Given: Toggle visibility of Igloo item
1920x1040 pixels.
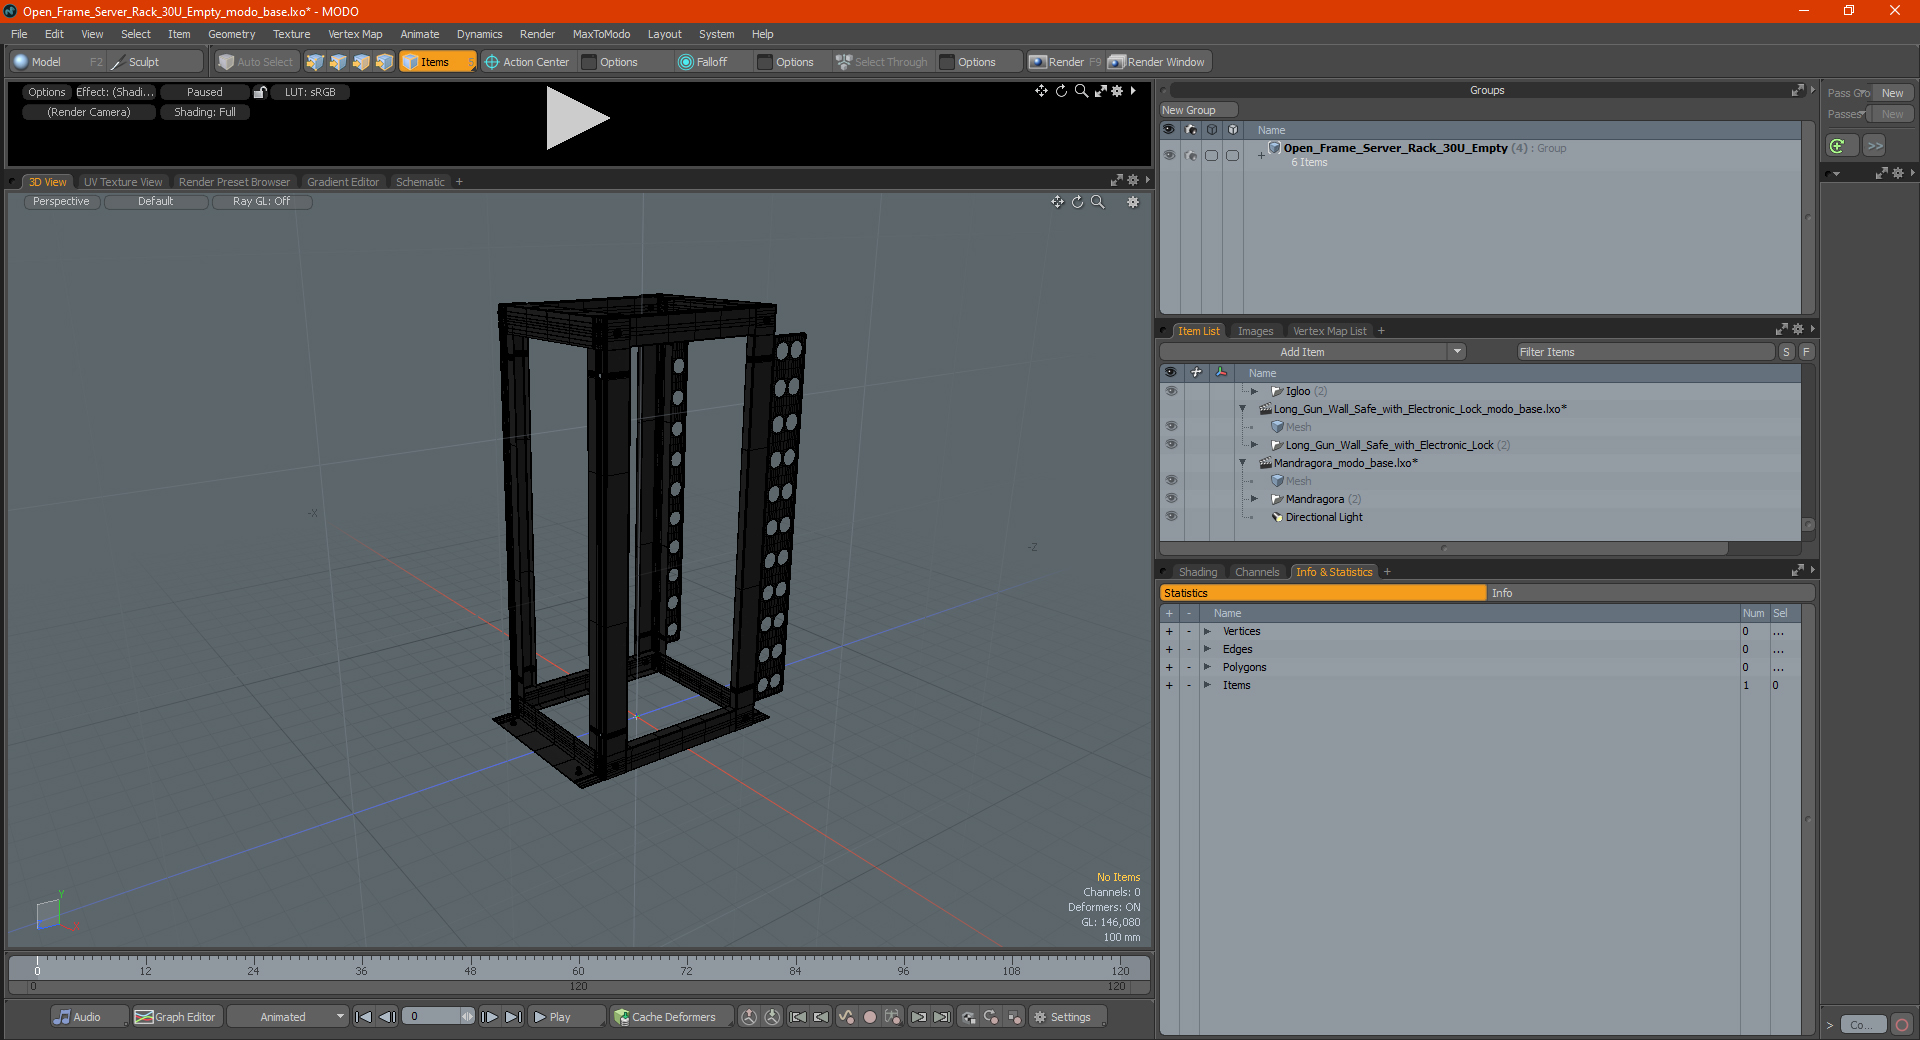Looking at the screenshot, I should (x=1171, y=391).
